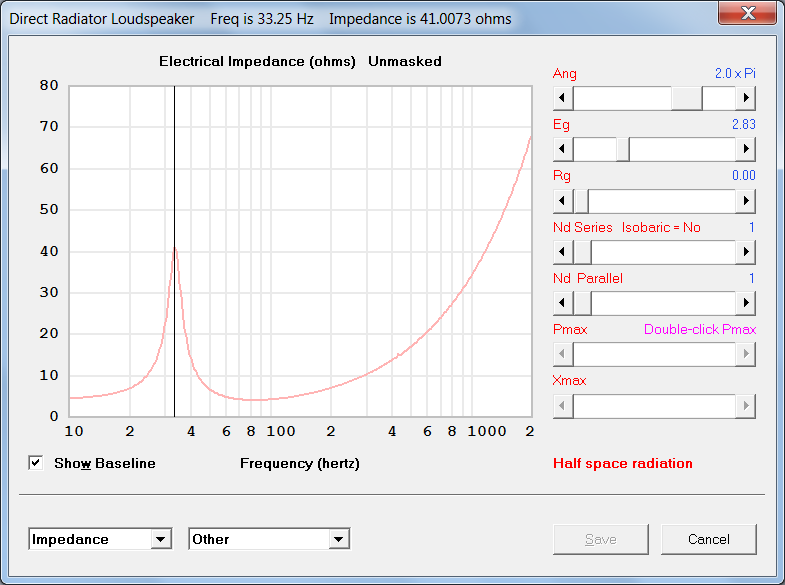Screen dimensions: 785x585
Task: Click the Isobaric = No label
Action: click(661, 227)
